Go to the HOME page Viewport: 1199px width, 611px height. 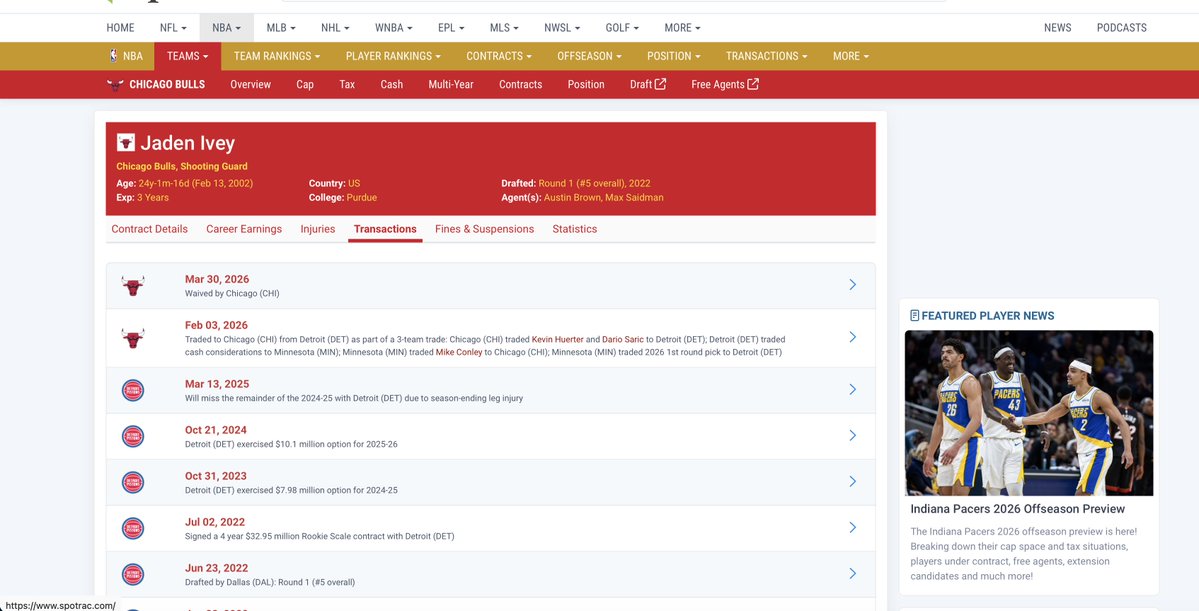click(x=120, y=28)
